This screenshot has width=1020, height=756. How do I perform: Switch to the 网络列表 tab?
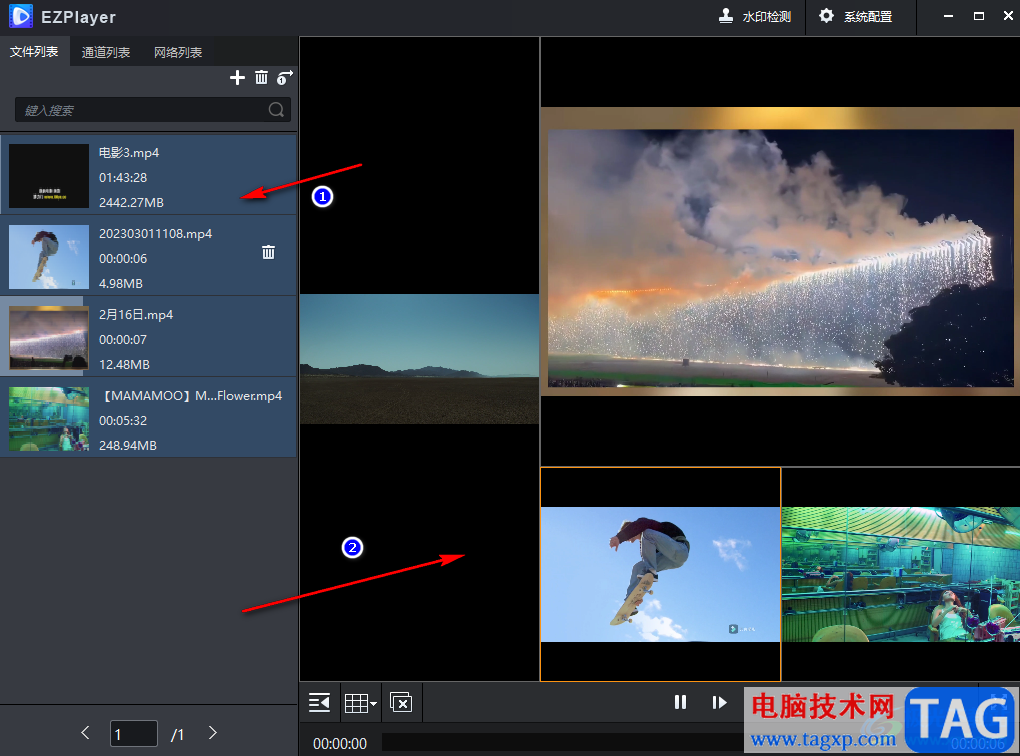click(x=178, y=52)
